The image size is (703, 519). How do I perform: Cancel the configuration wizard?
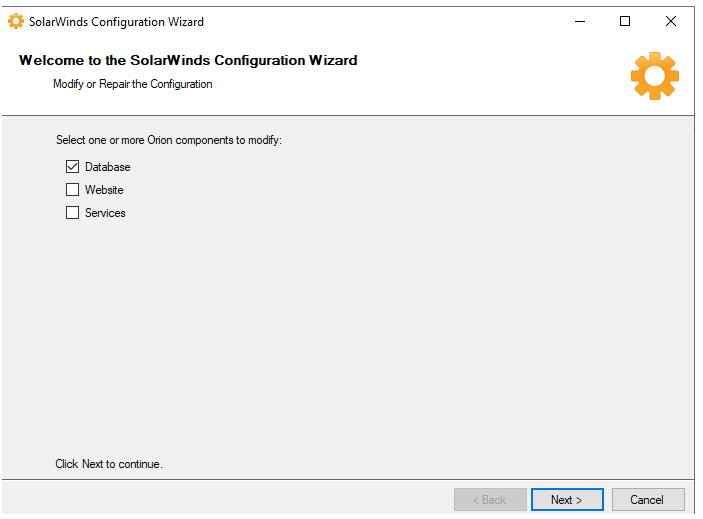(x=648, y=499)
